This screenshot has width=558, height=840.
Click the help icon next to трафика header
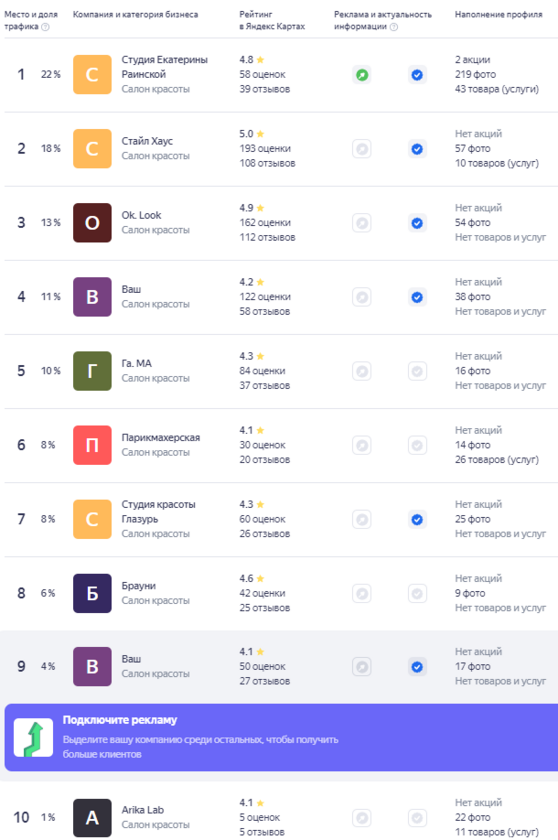point(46,27)
